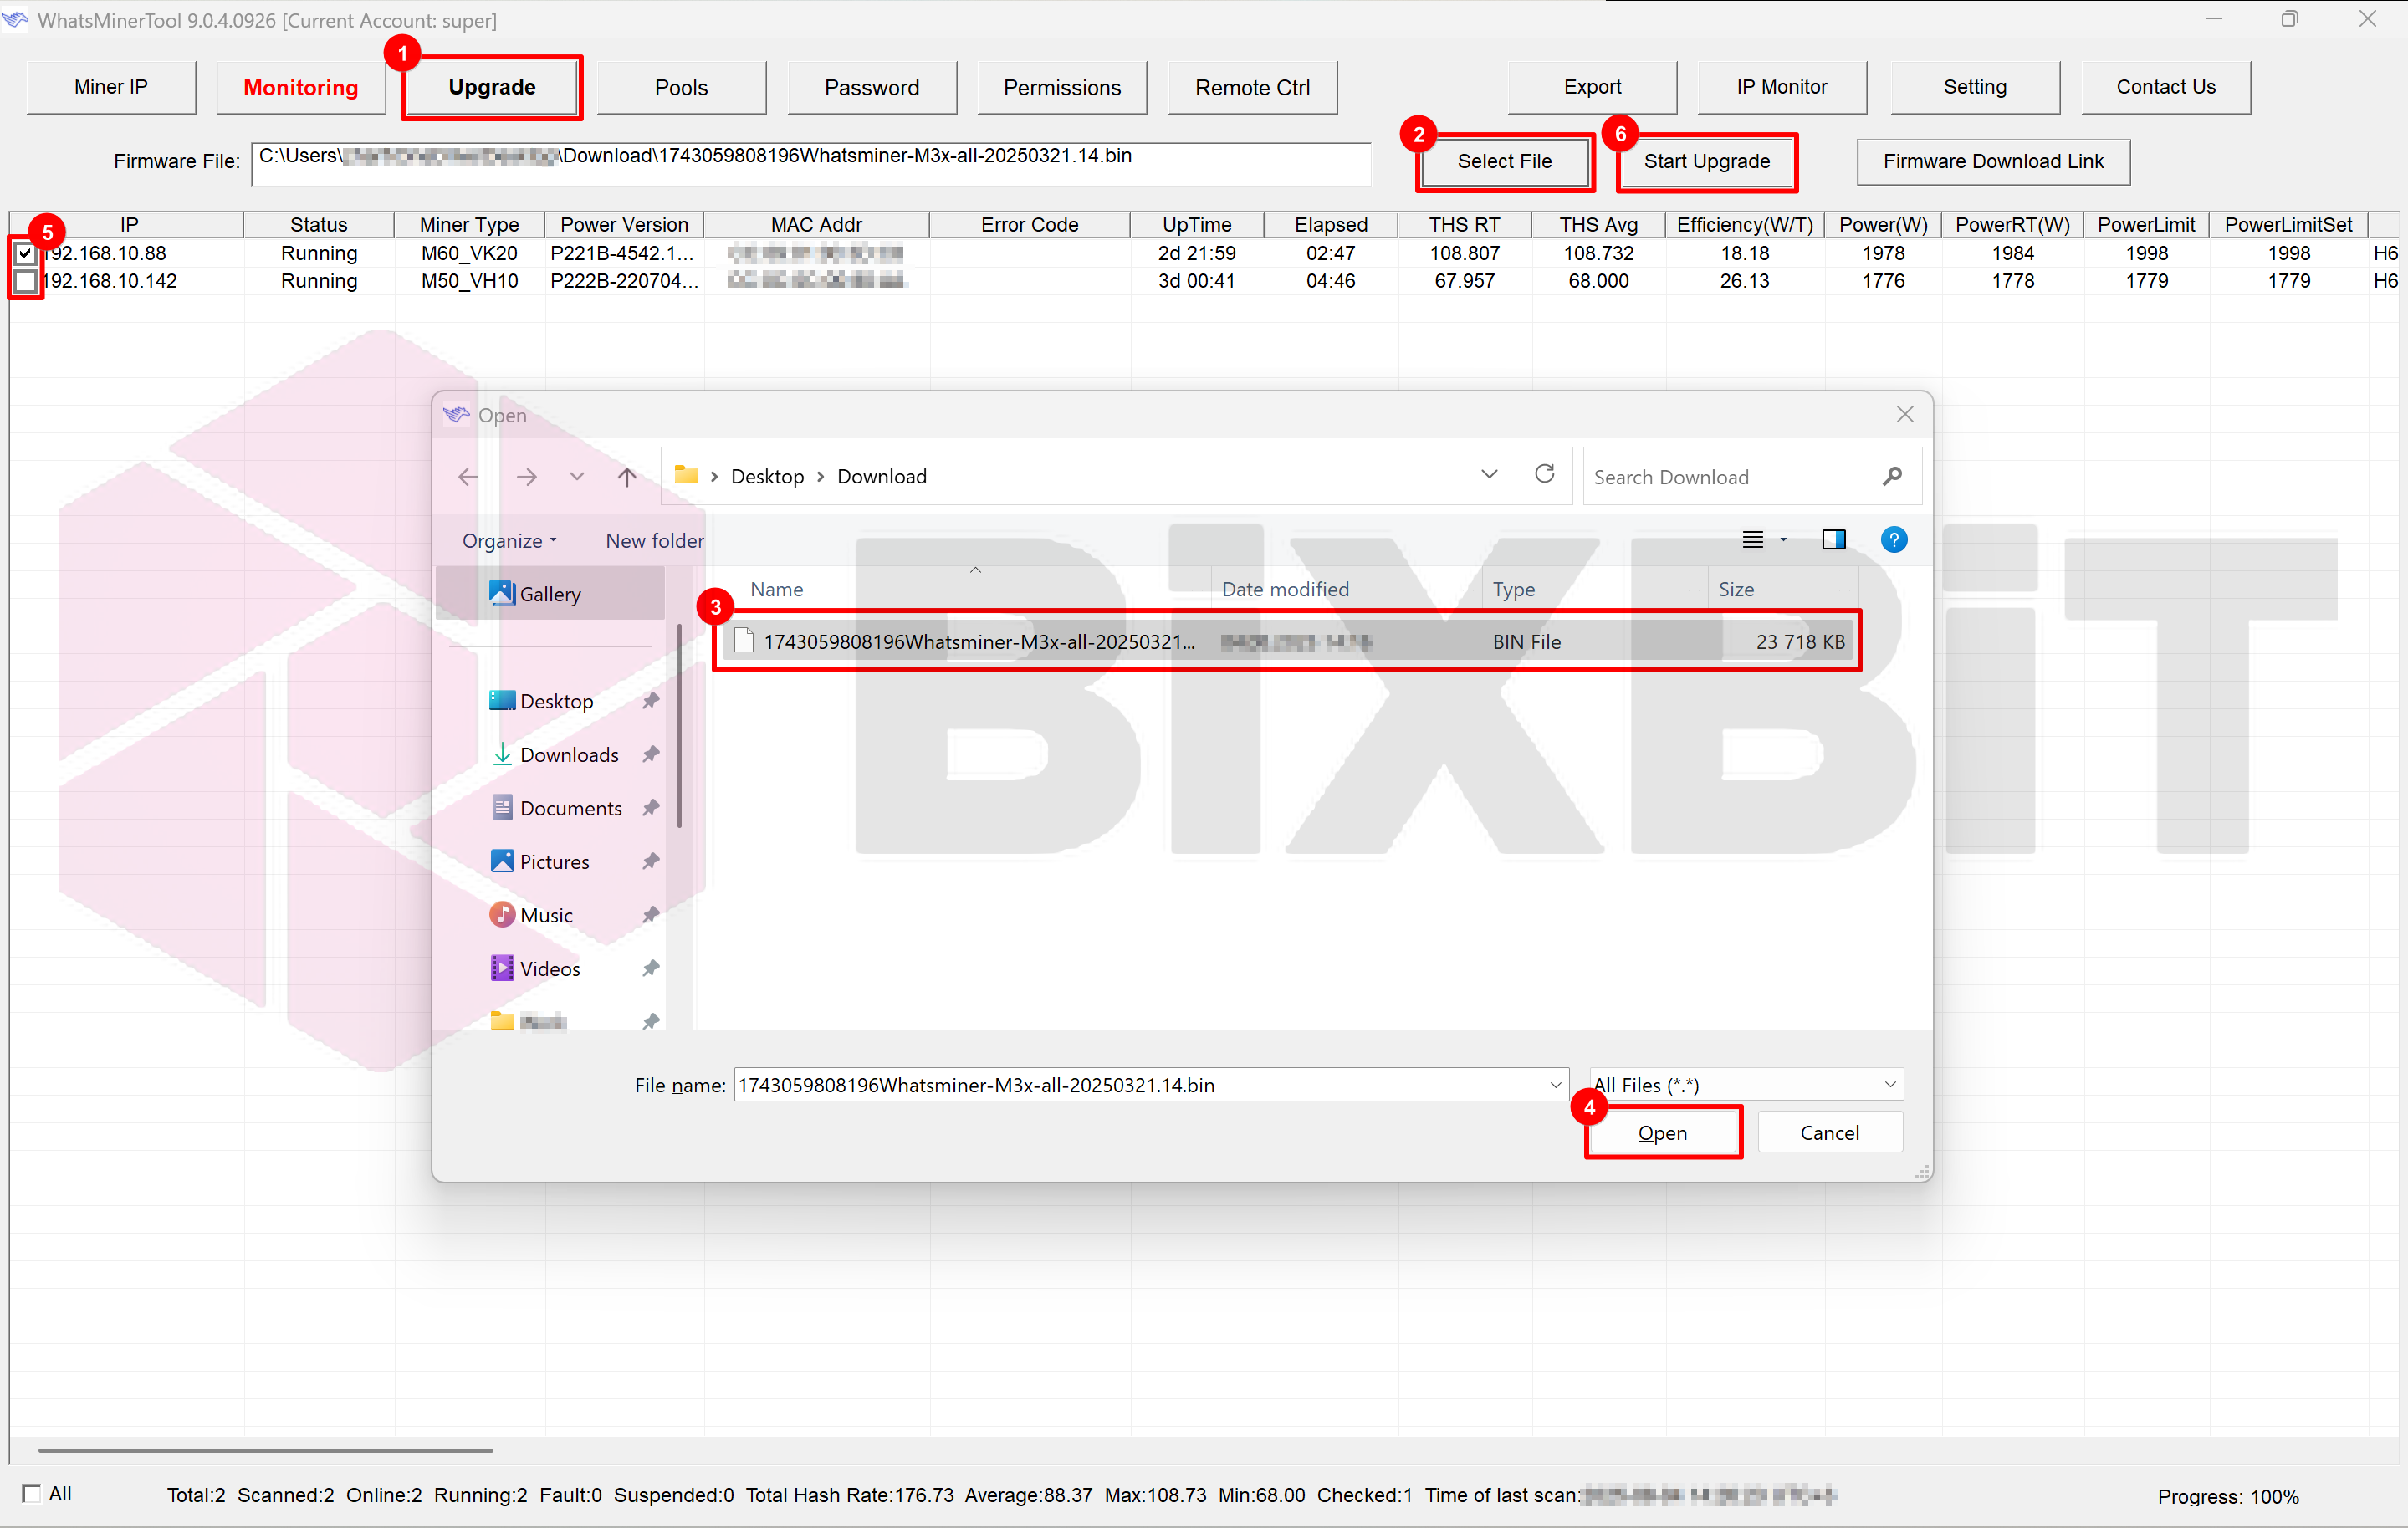The image size is (2408, 1528).
Task: Expand the File name dropdown
Action: [1555, 1086]
